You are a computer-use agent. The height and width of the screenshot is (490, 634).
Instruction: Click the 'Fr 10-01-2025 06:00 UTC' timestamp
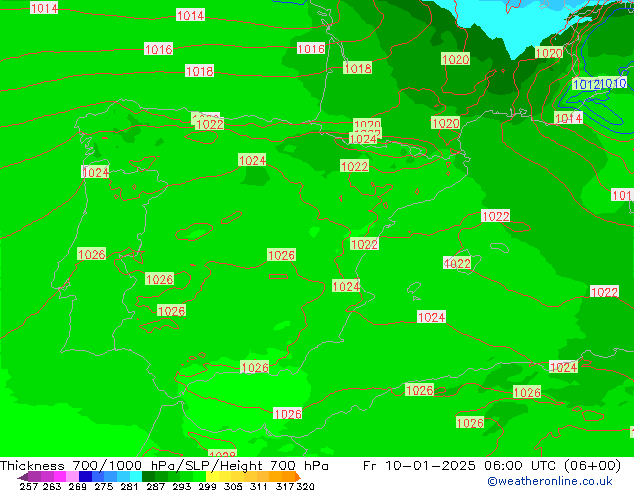461,466
